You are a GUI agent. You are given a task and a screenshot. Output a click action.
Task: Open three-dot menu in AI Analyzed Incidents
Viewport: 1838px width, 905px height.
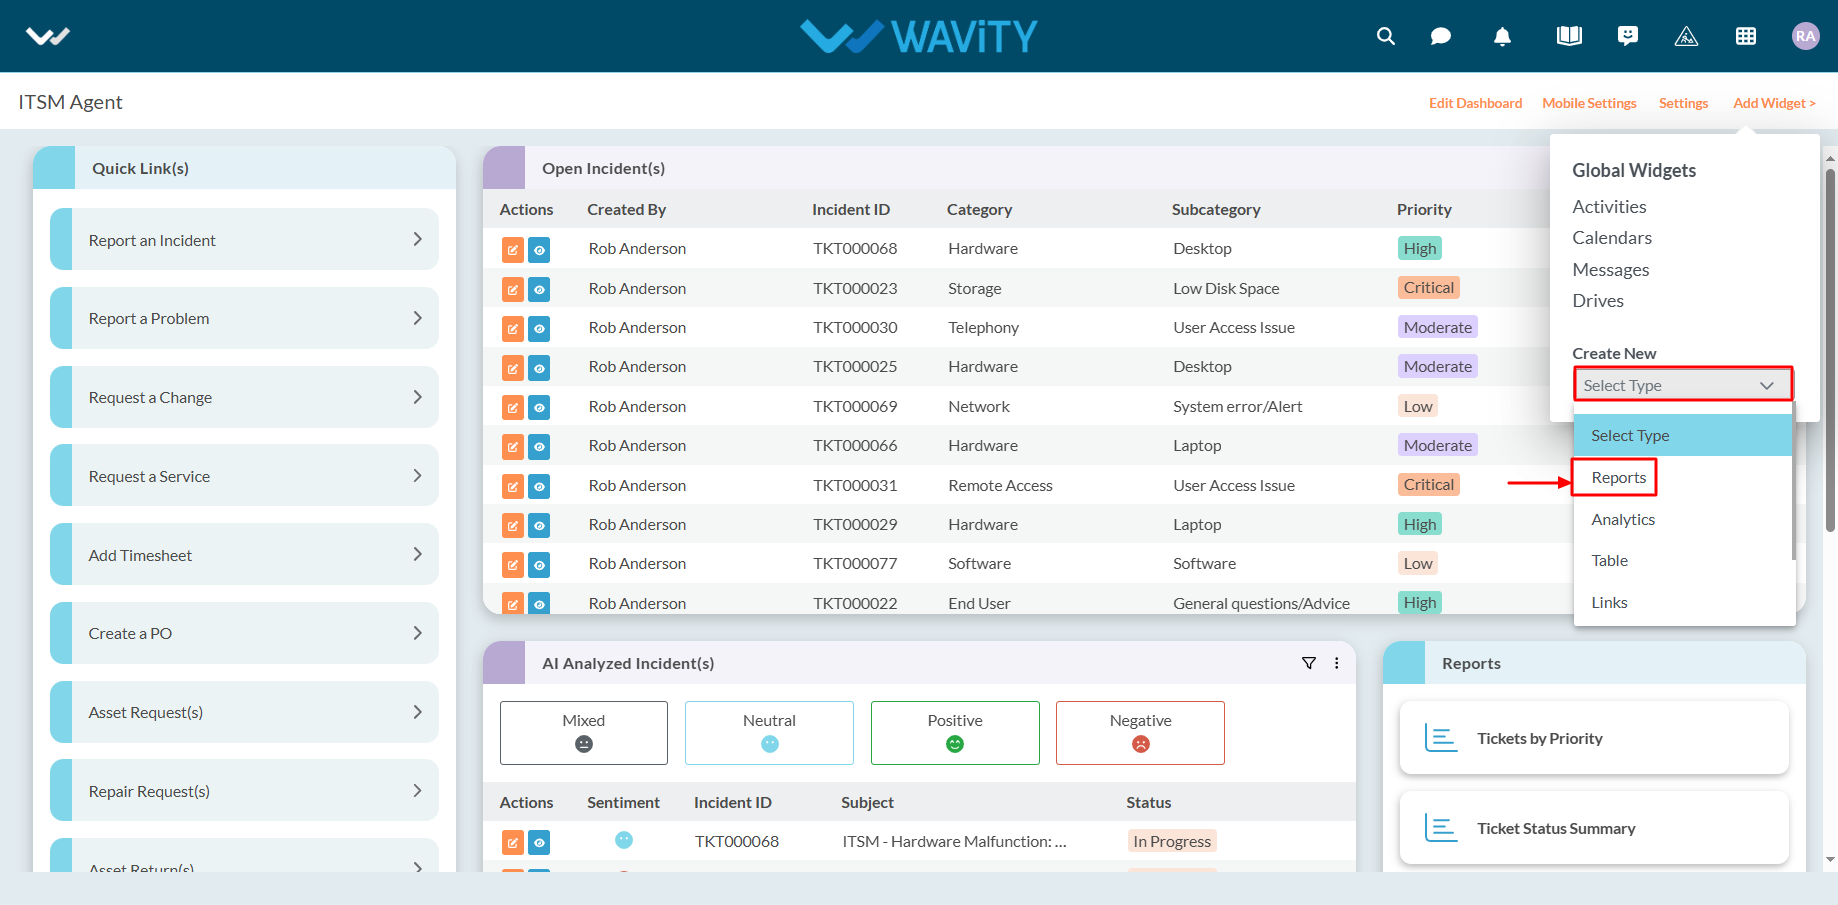[1337, 663]
